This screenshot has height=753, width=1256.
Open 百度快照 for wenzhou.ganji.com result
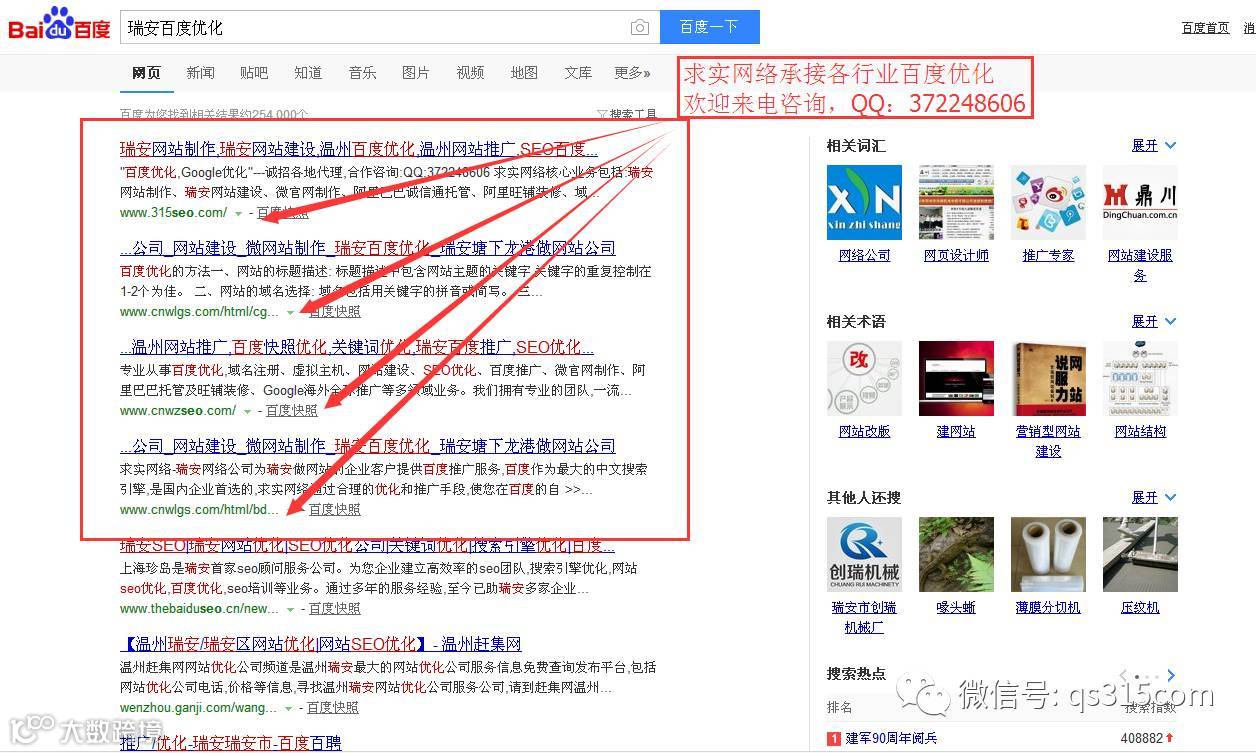[x=333, y=708]
